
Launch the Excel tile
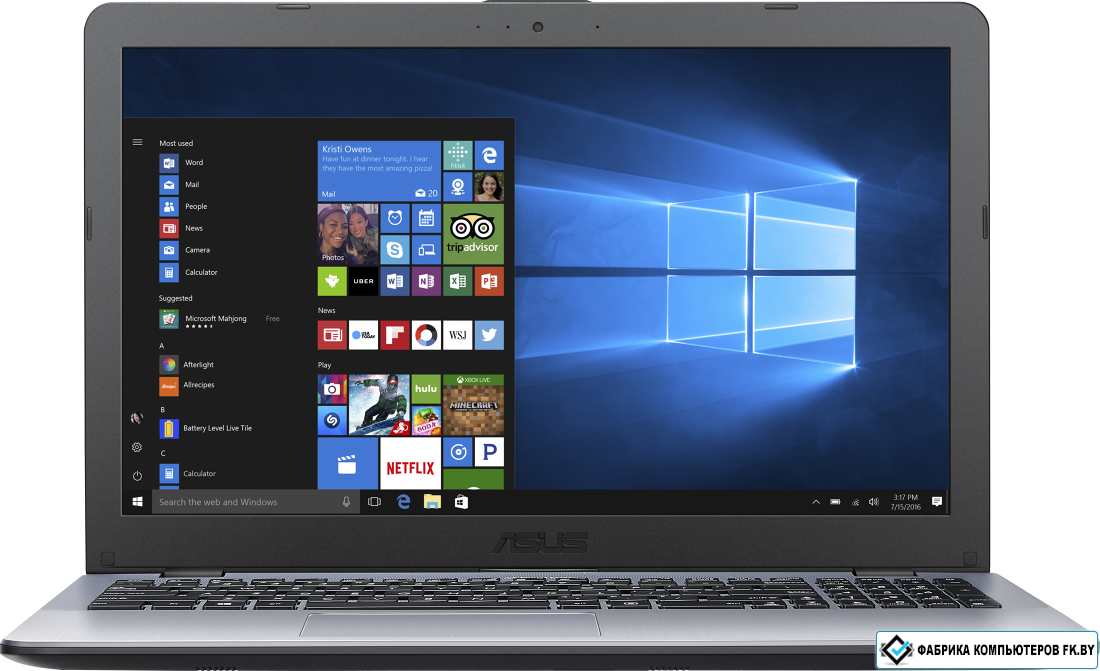[457, 281]
